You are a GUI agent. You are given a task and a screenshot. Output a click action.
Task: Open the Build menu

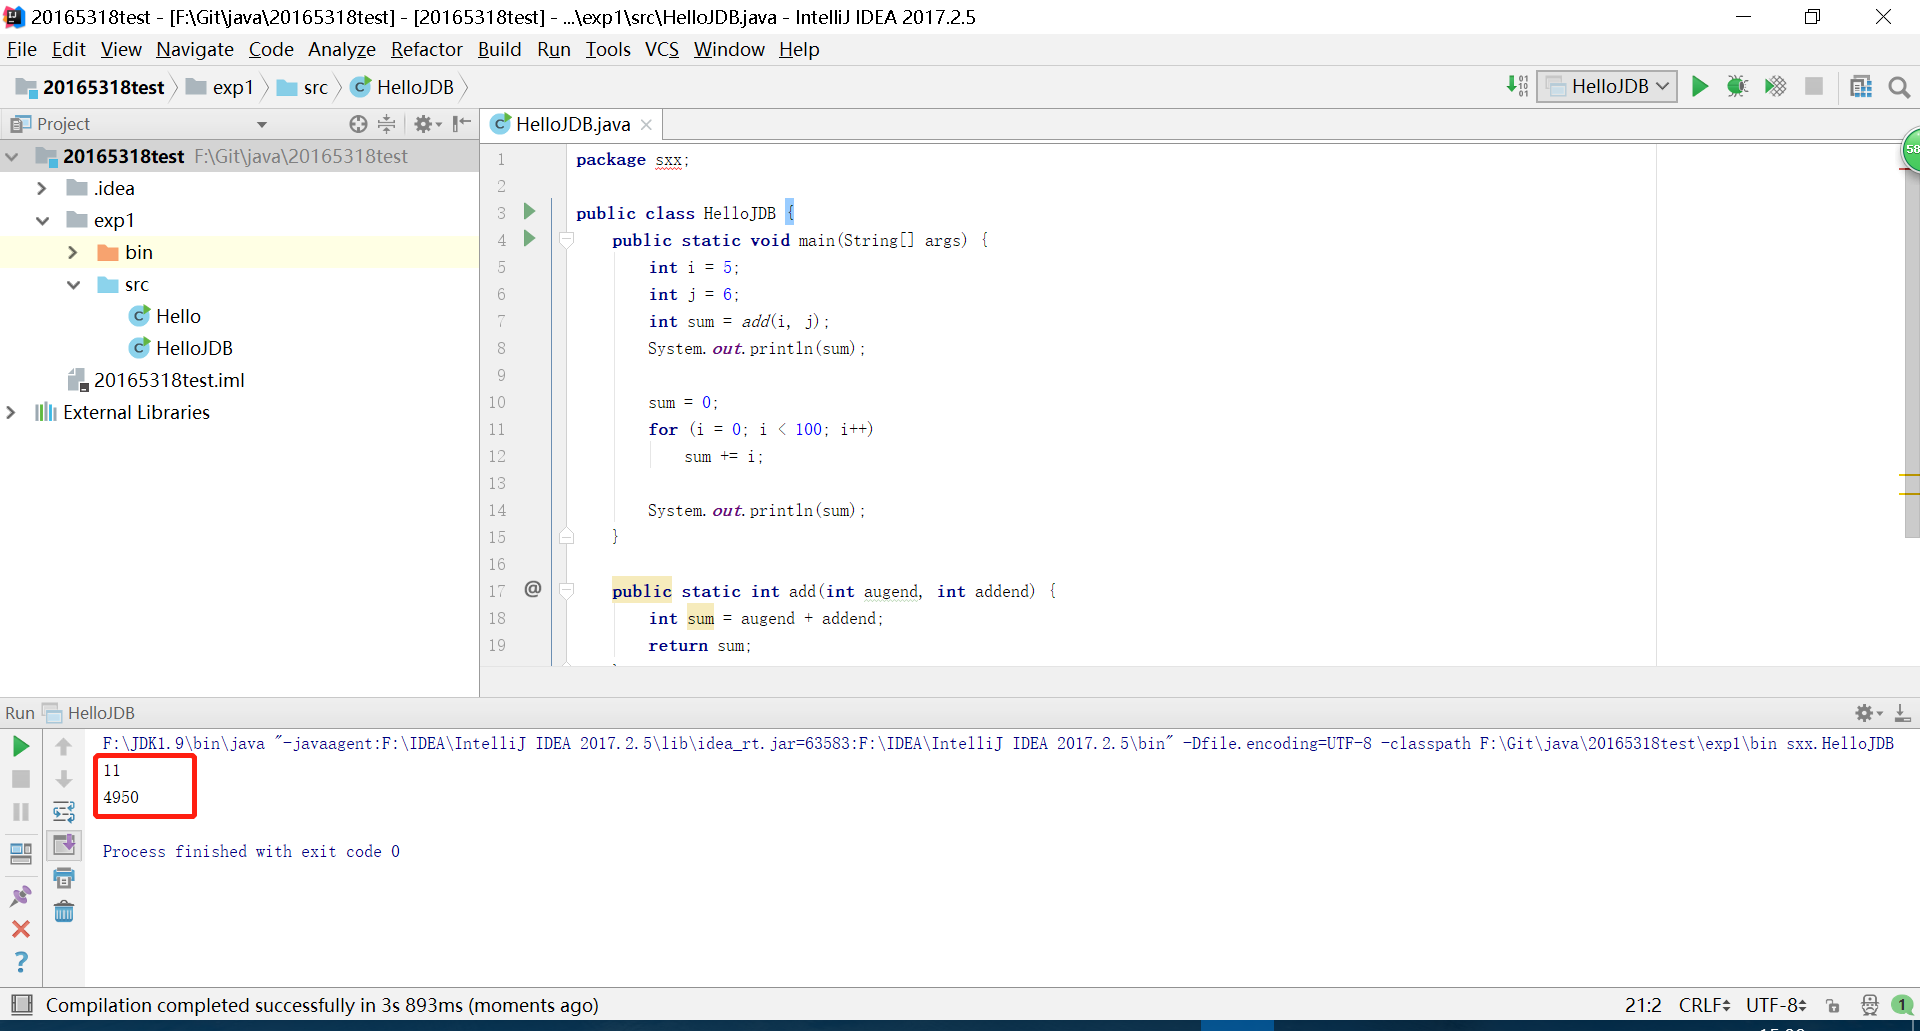coord(499,49)
